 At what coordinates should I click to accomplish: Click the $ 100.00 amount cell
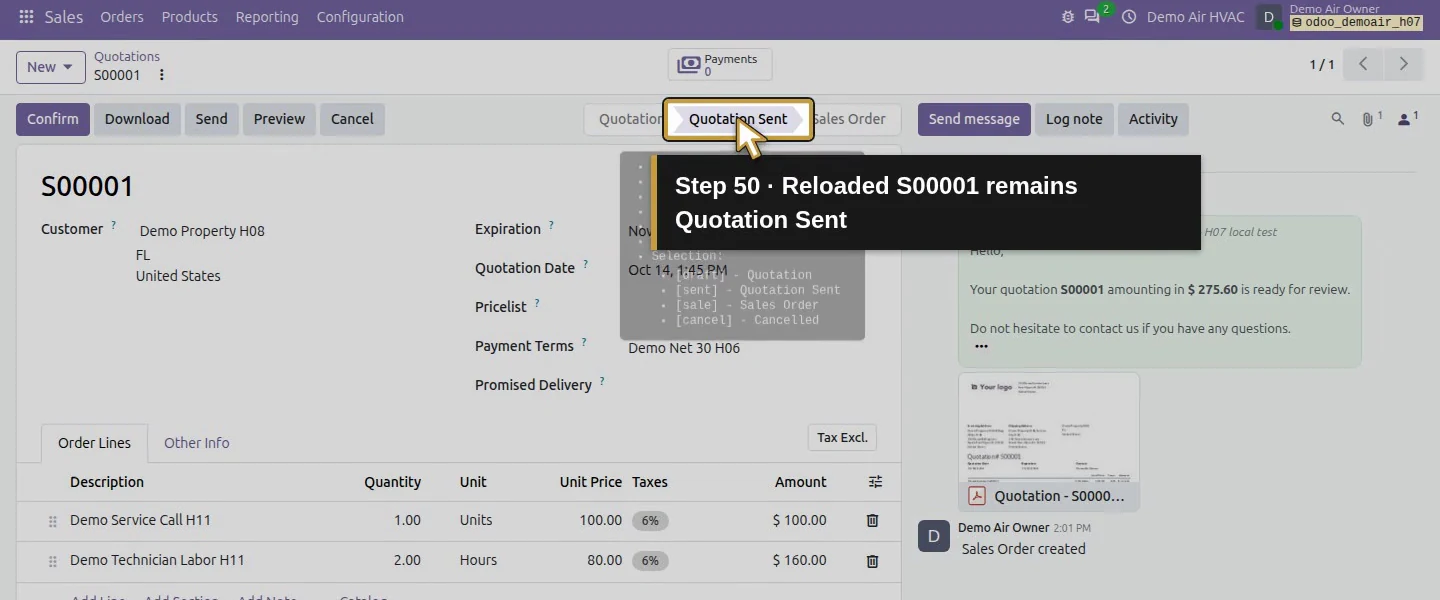click(x=800, y=520)
